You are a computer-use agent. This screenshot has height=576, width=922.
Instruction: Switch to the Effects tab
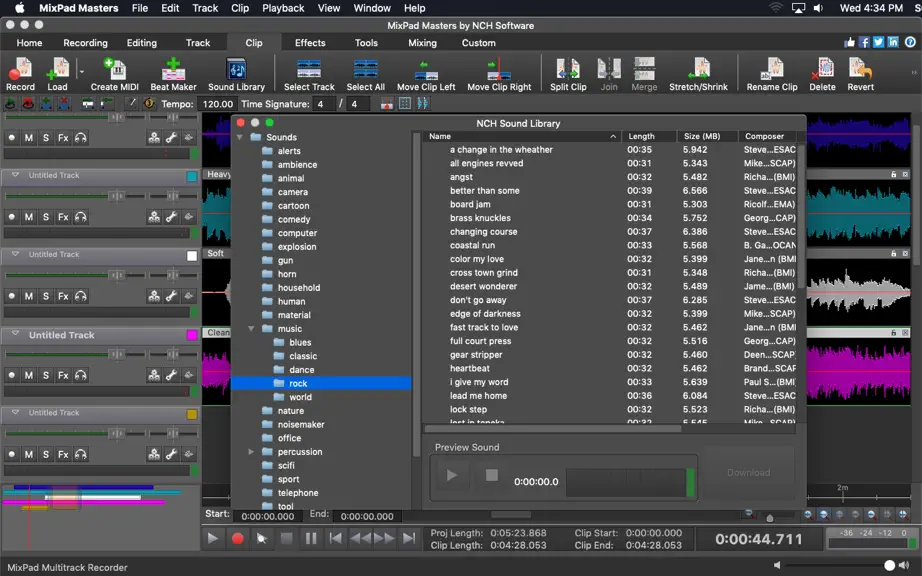(x=310, y=43)
